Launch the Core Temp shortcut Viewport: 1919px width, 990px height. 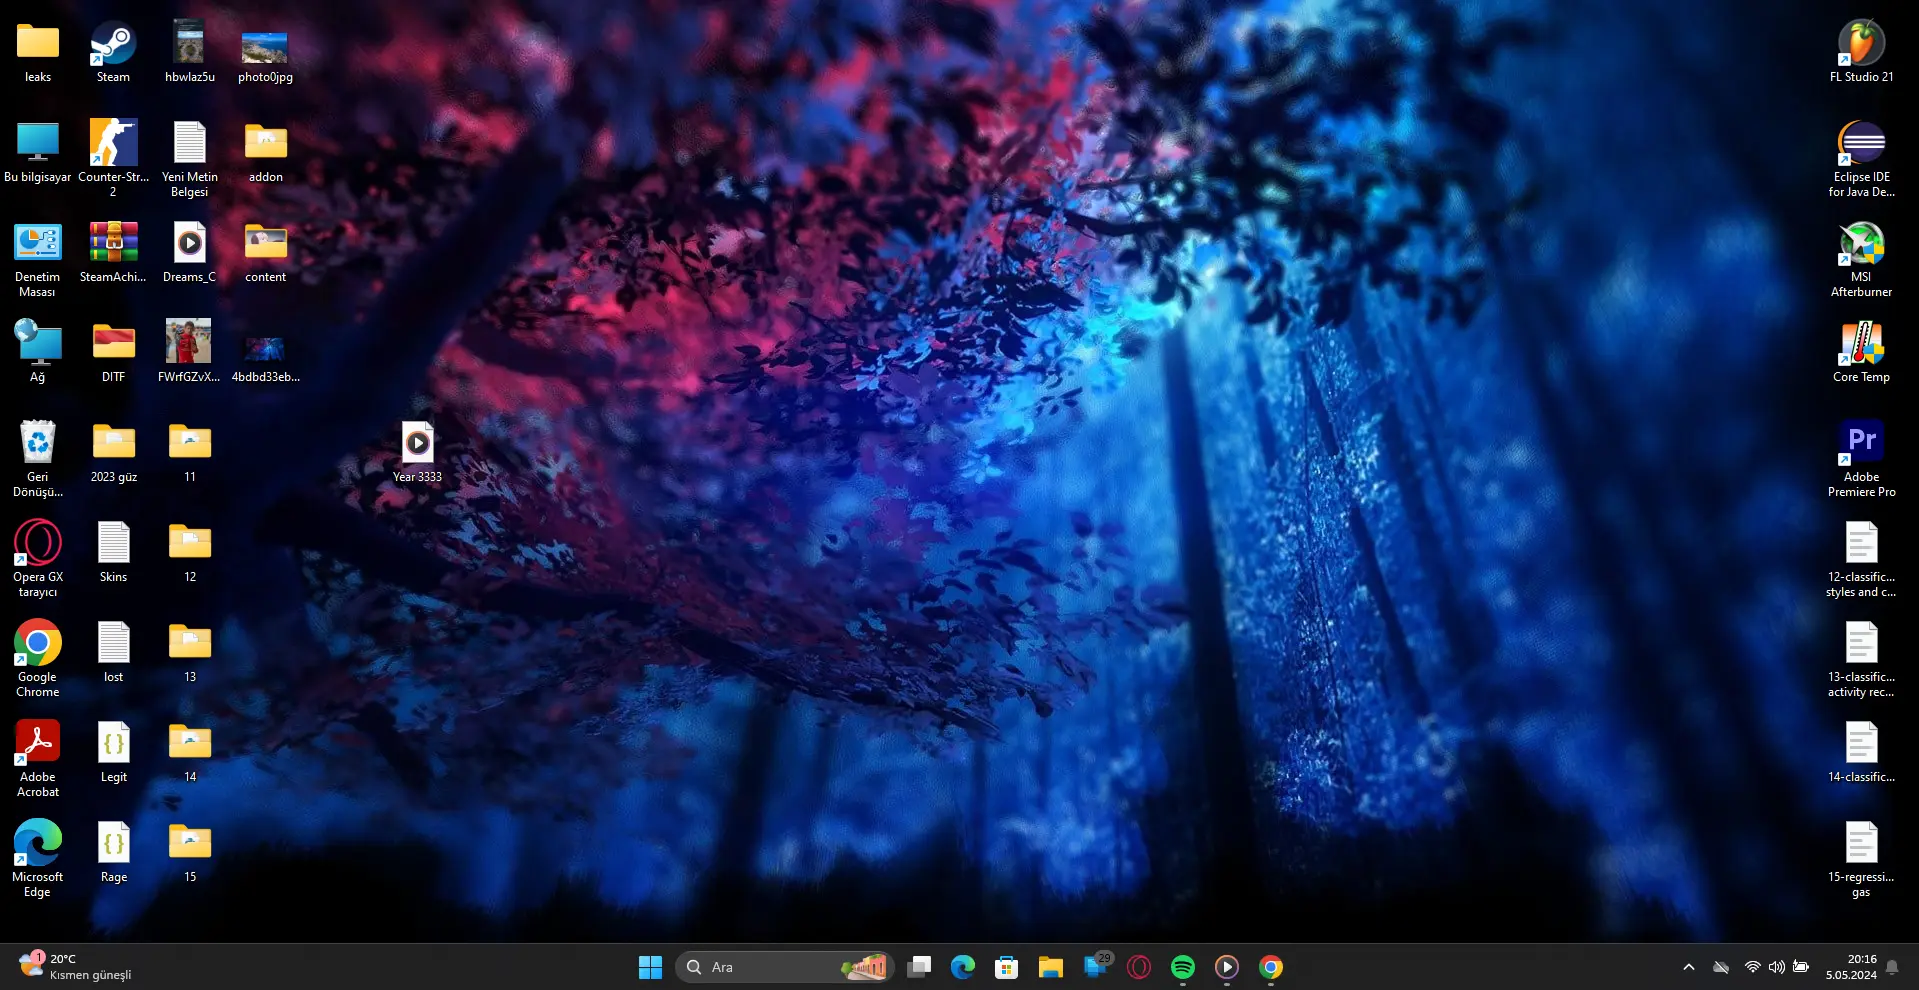coord(1861,353)
